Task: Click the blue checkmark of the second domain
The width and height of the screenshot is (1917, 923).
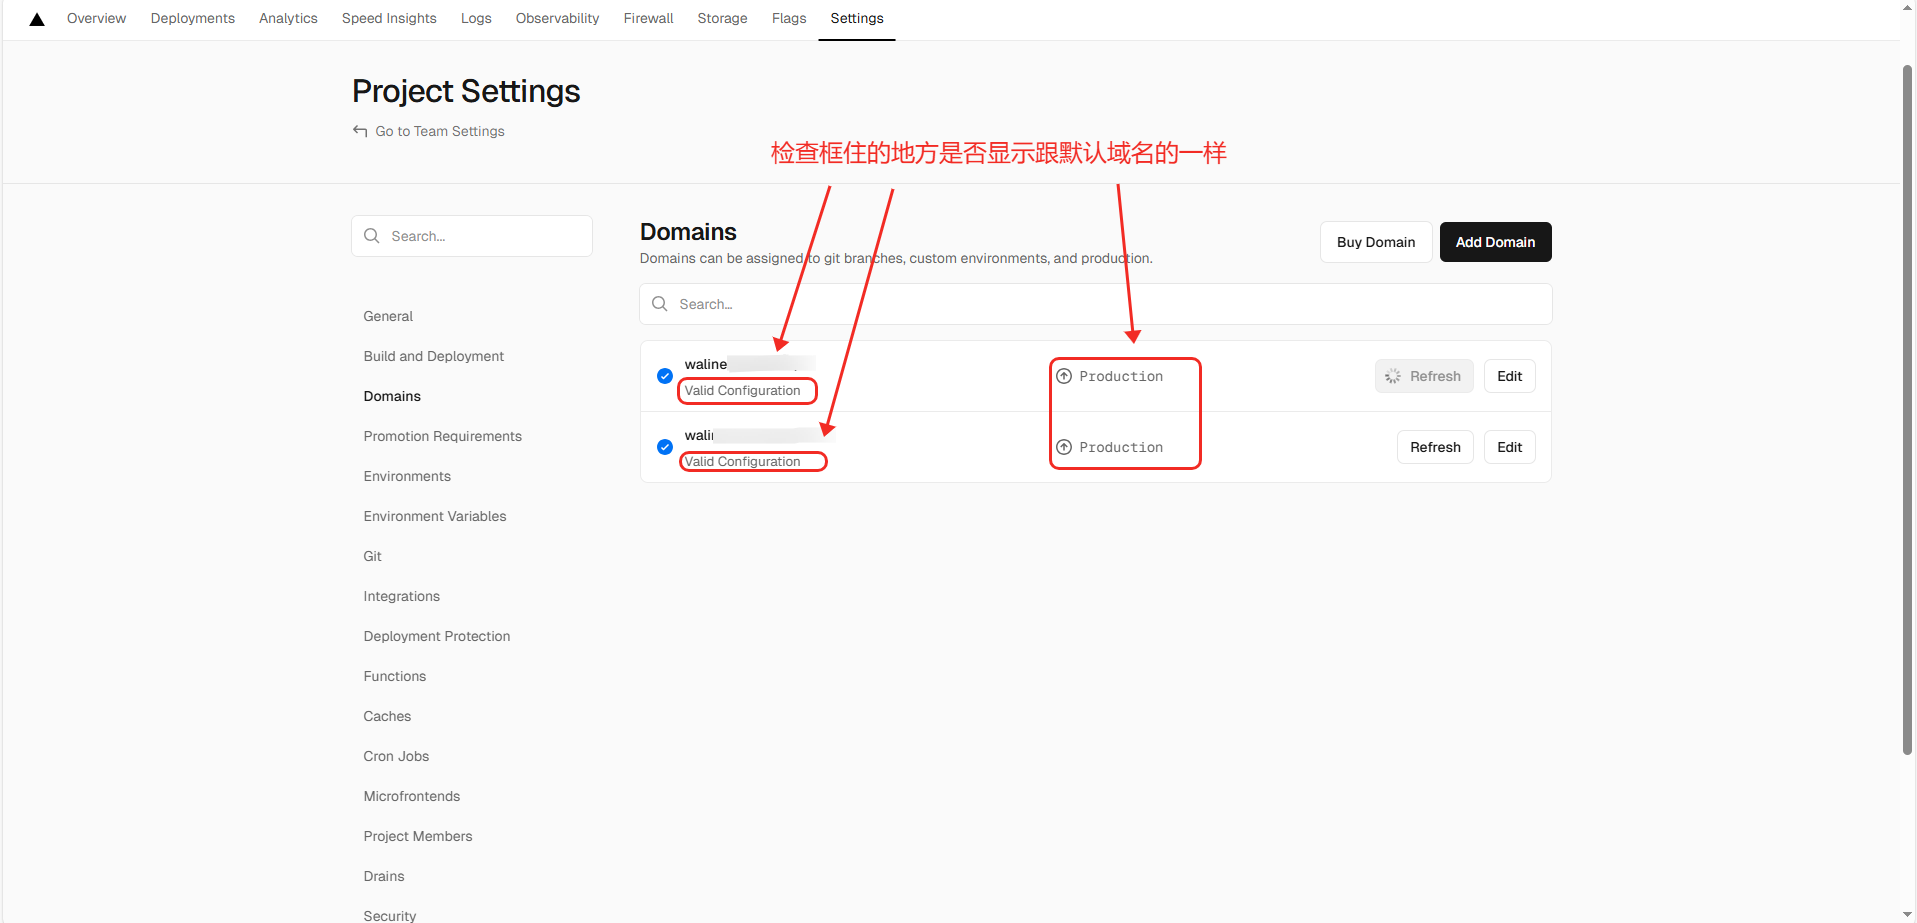Action: tap(664, 447)
